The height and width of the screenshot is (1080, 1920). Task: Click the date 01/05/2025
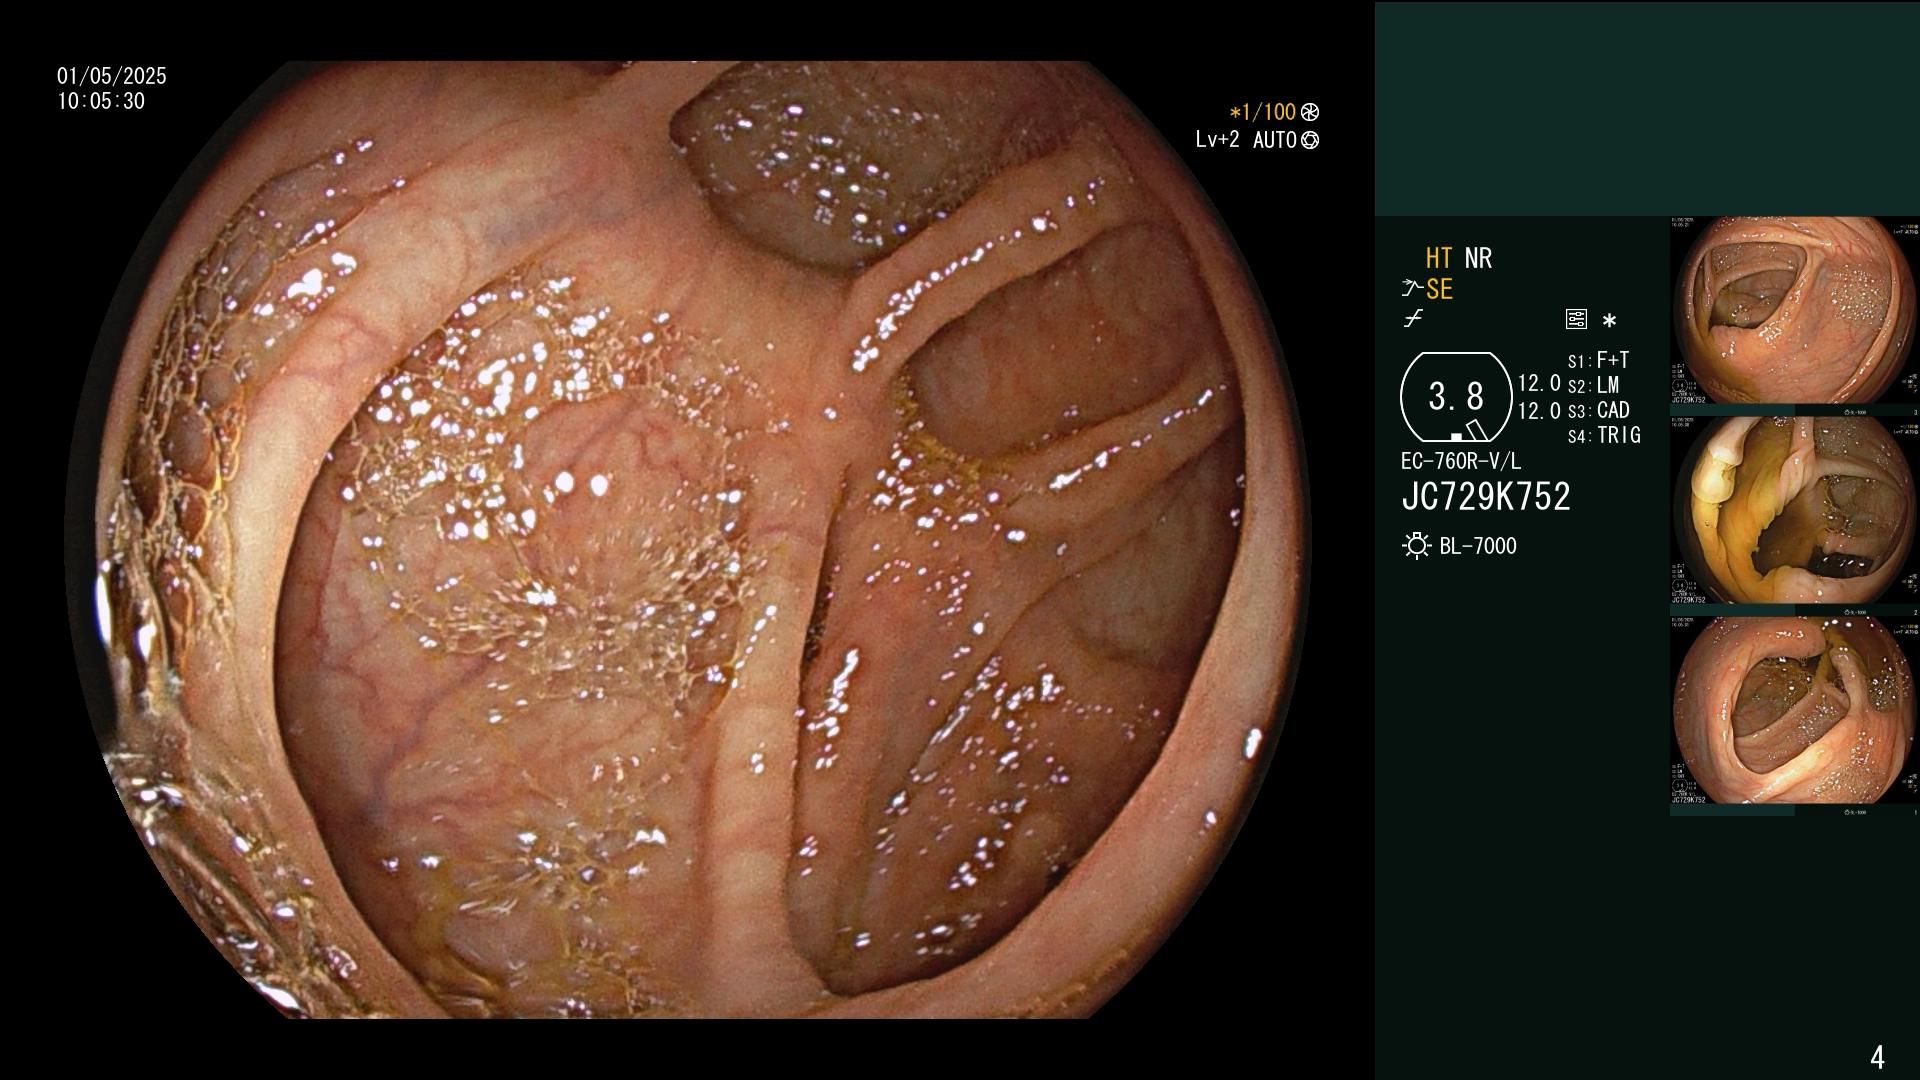pyautogui.click(x=112, y=77)
